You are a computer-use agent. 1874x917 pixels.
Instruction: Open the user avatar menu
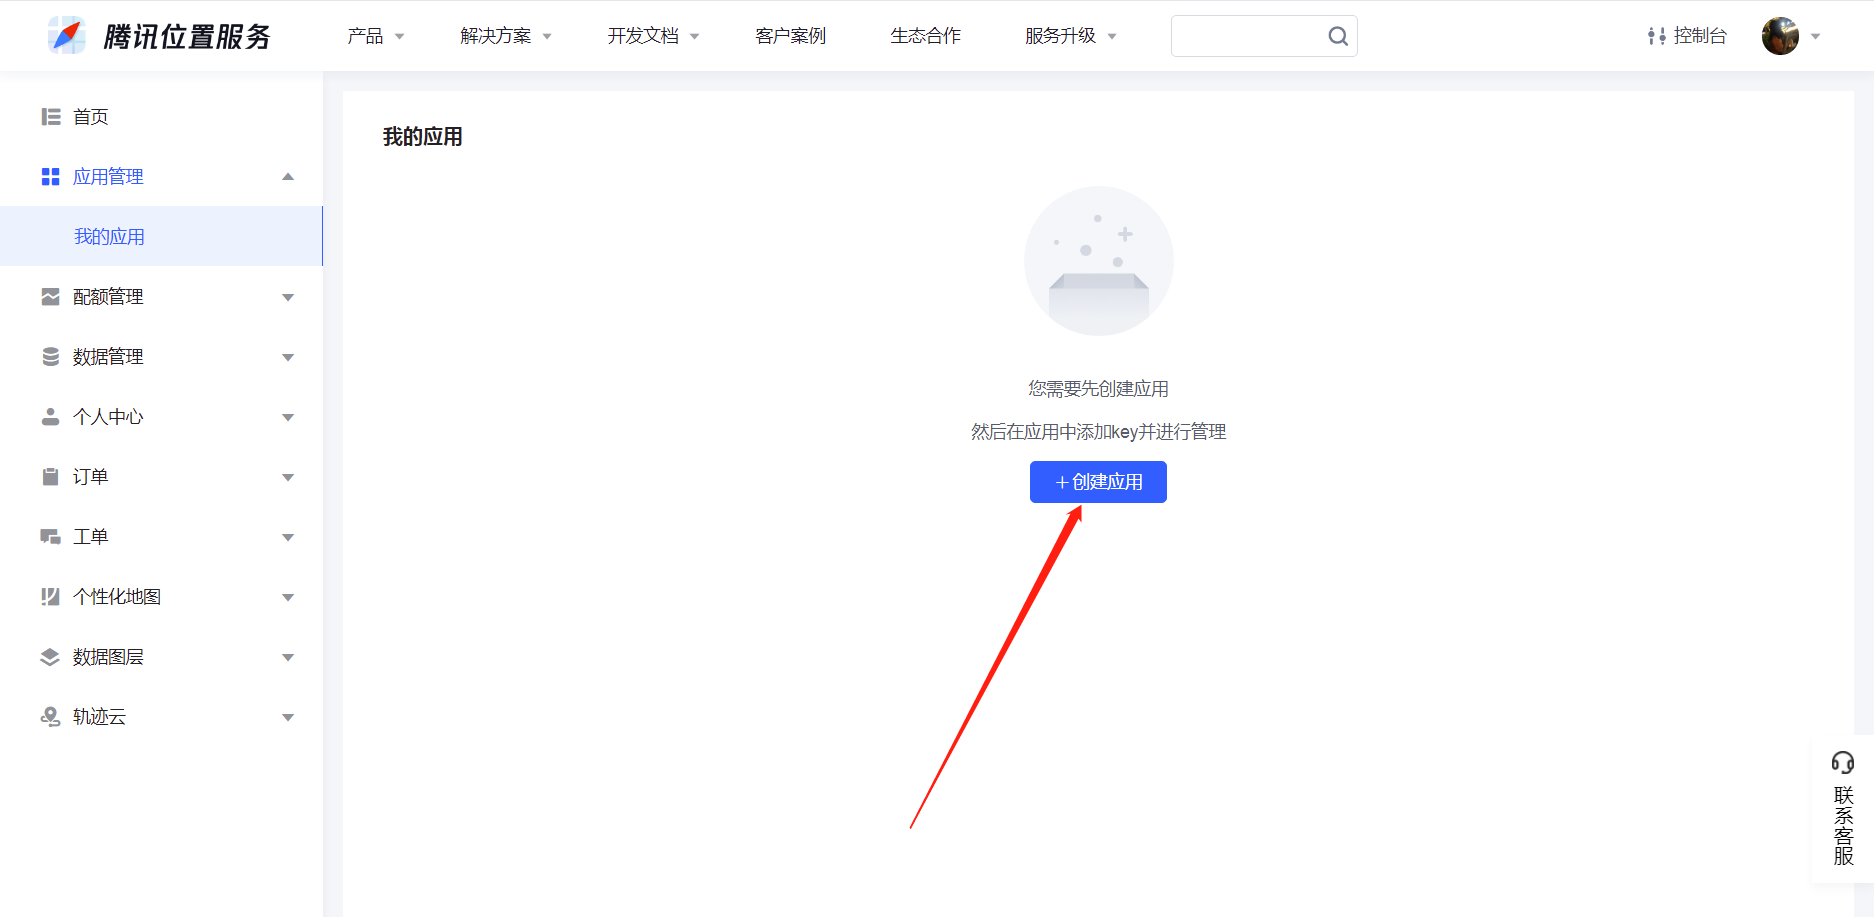pyautogui.click(x=1780, y=36)
